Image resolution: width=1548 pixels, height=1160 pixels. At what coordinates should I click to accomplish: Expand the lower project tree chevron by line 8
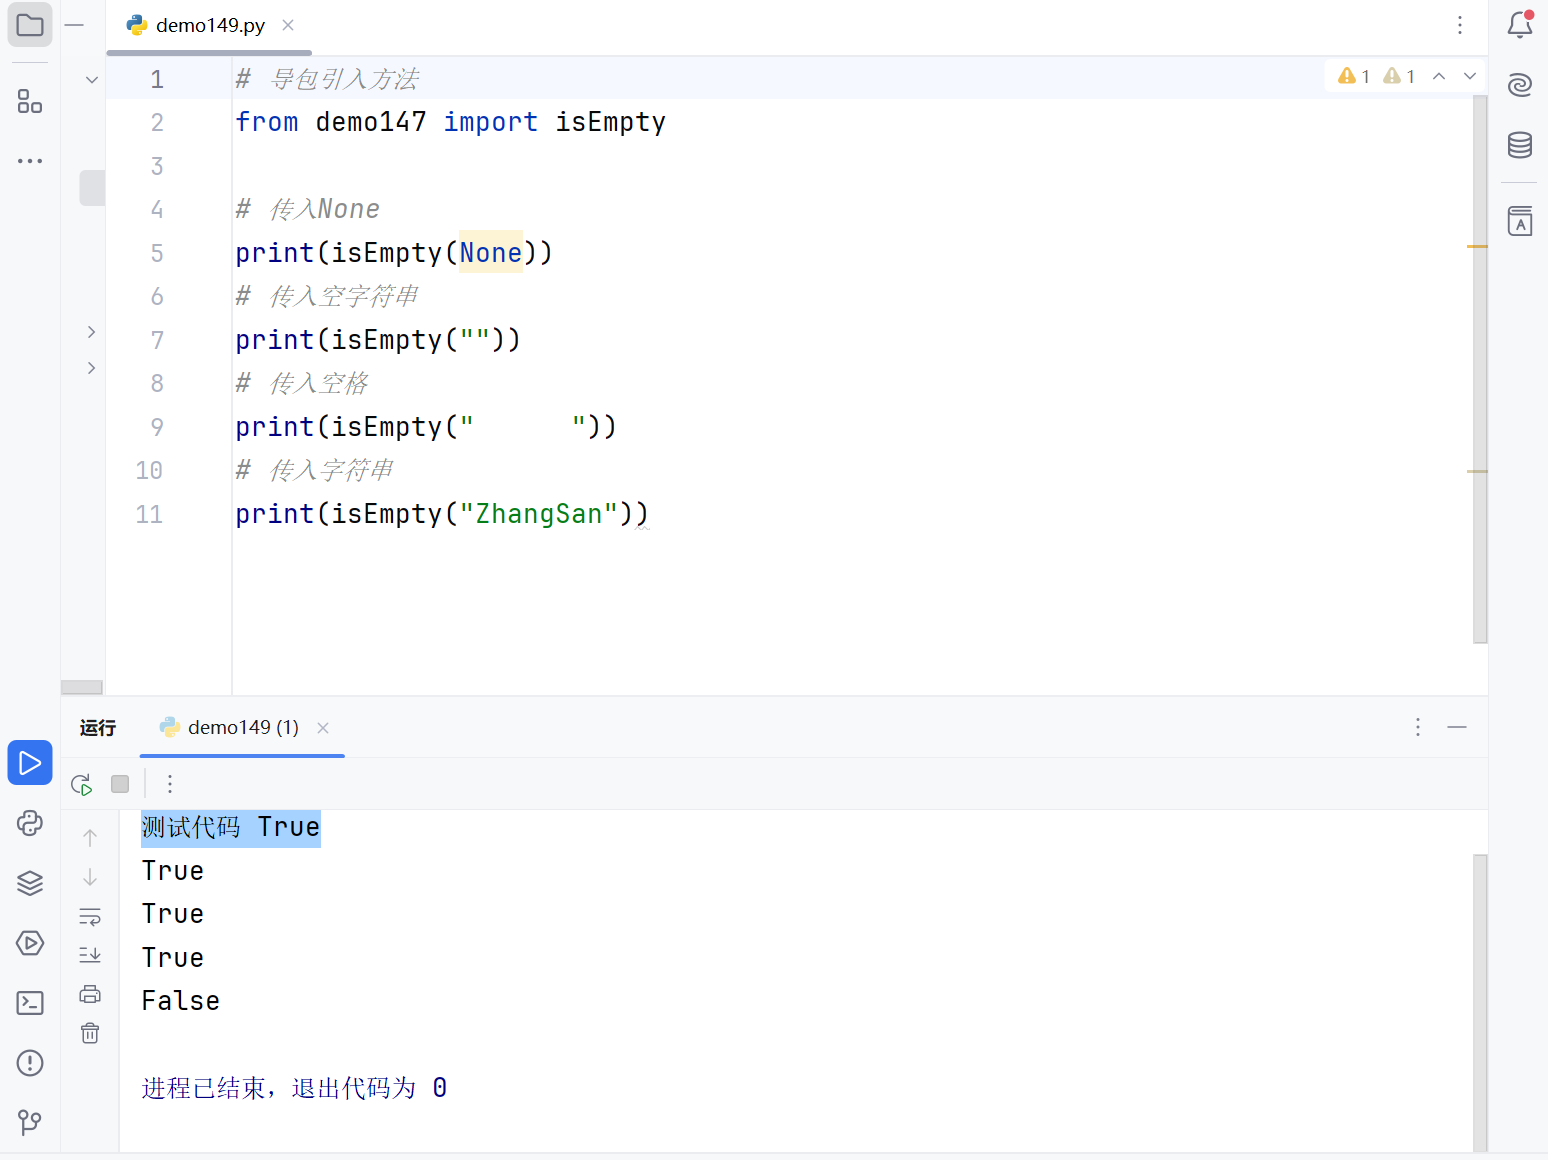(x=91, y=368)
